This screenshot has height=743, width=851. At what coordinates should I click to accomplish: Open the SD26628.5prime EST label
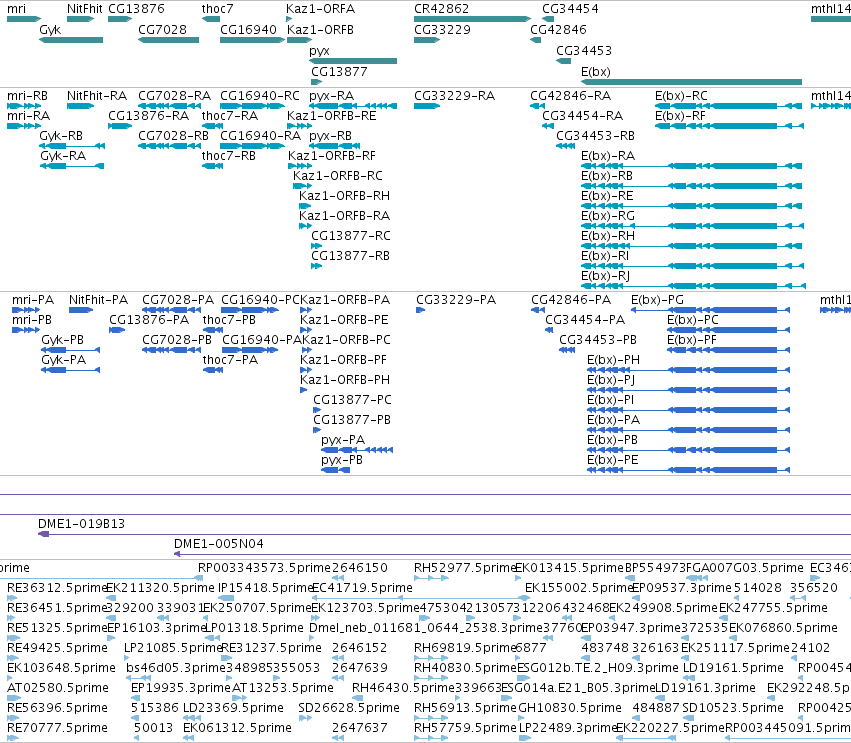(349, 708)
